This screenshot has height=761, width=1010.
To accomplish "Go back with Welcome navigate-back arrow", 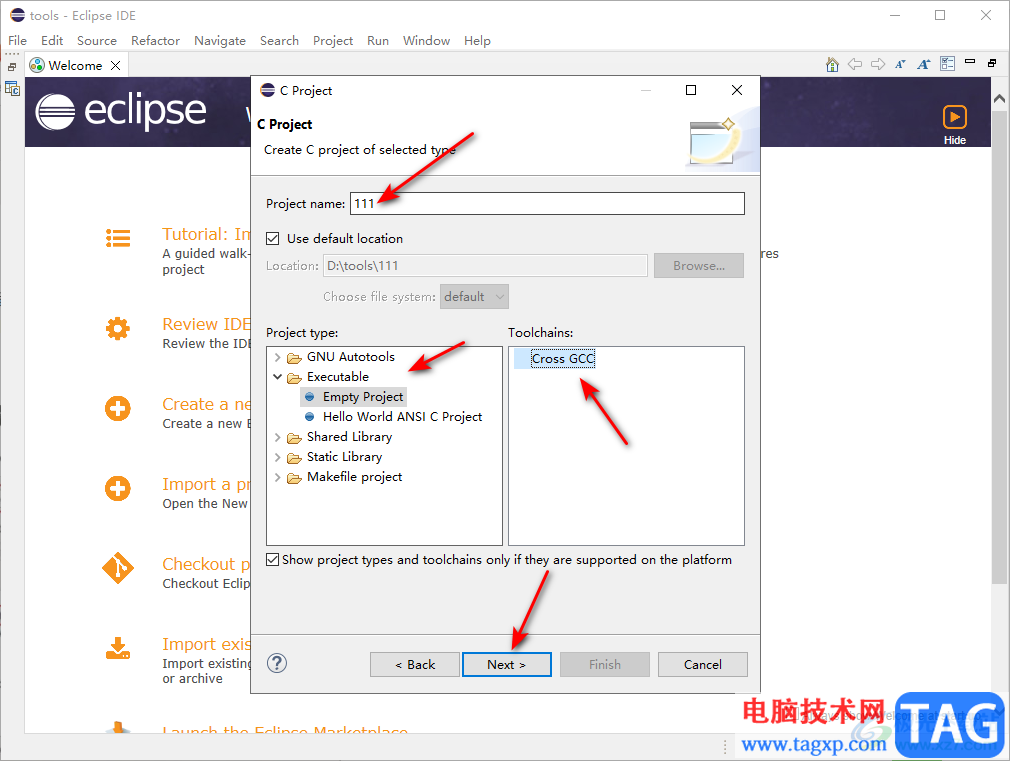I will 855,64.
